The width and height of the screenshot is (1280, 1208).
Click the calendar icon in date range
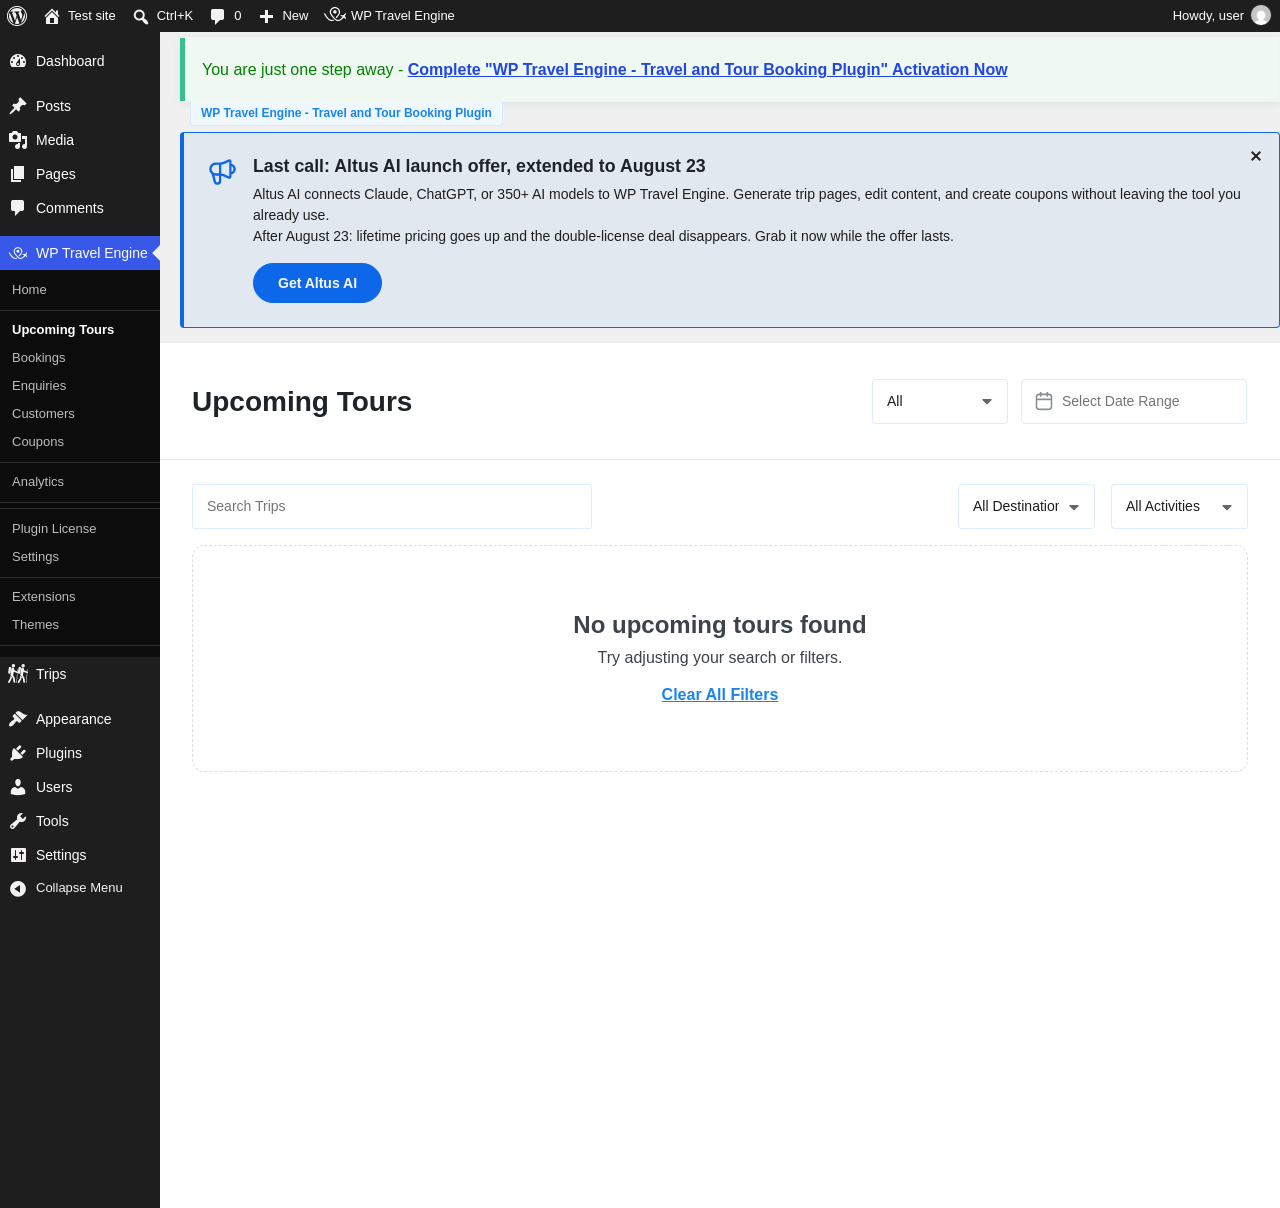click(1044, 401)
